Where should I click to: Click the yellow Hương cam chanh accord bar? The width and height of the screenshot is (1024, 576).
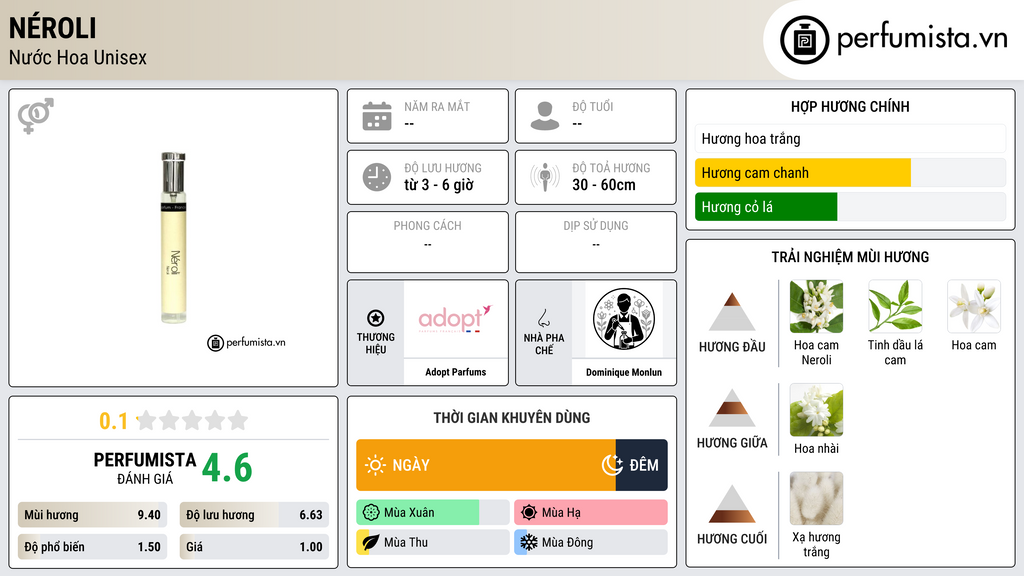[x=803, y=173]
